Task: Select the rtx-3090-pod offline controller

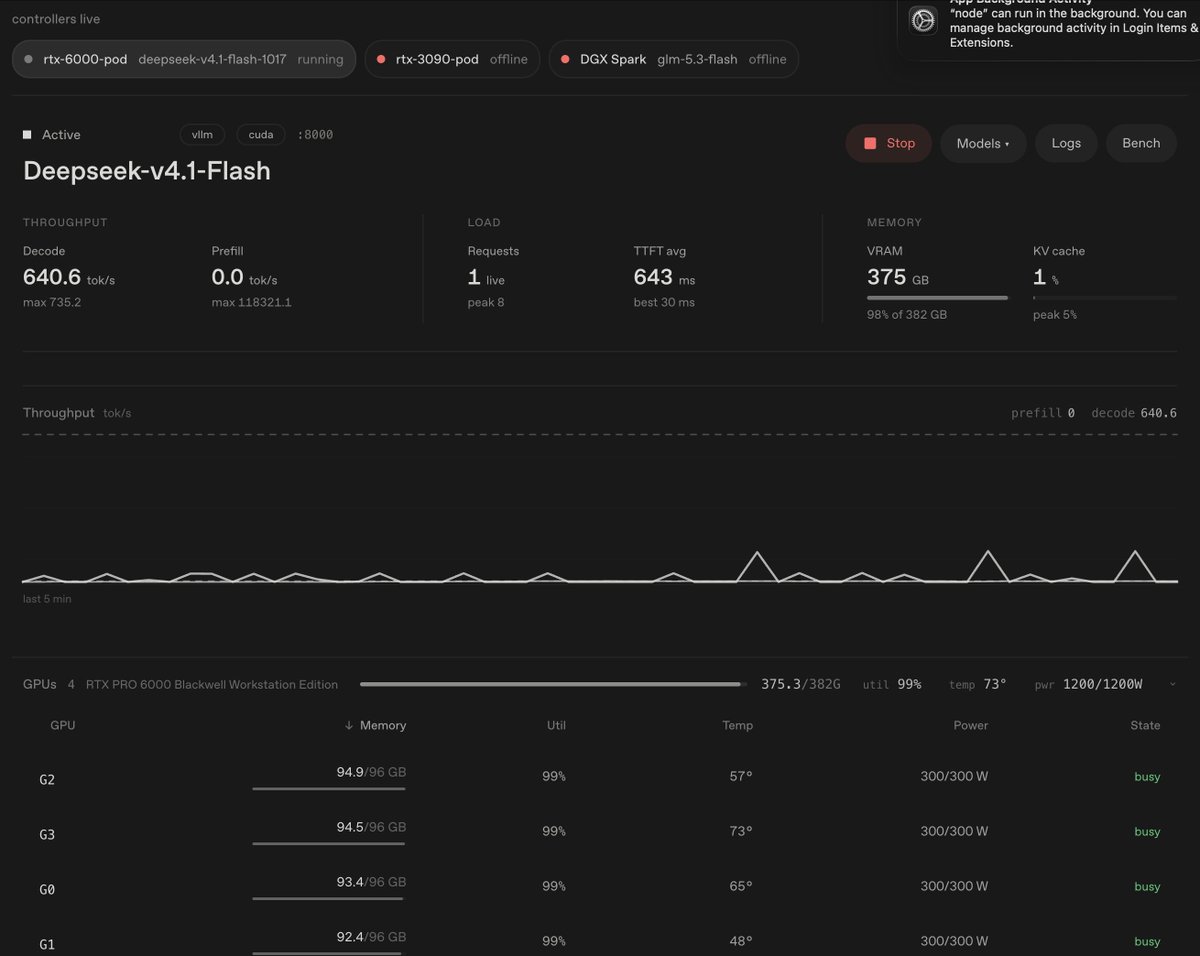Action: (x=452, y=59)
